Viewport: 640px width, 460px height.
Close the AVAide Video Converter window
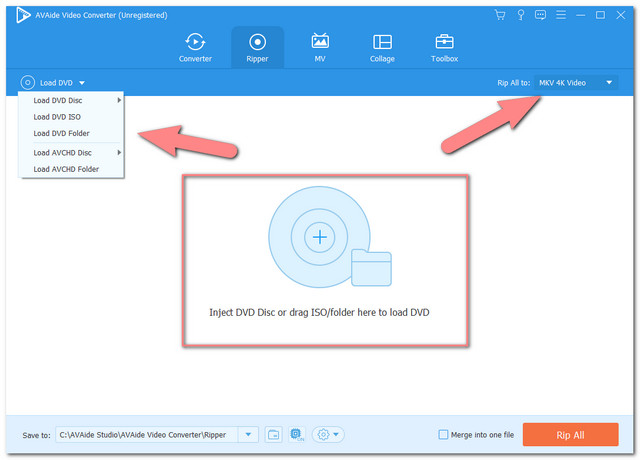(x=621, y=15)
